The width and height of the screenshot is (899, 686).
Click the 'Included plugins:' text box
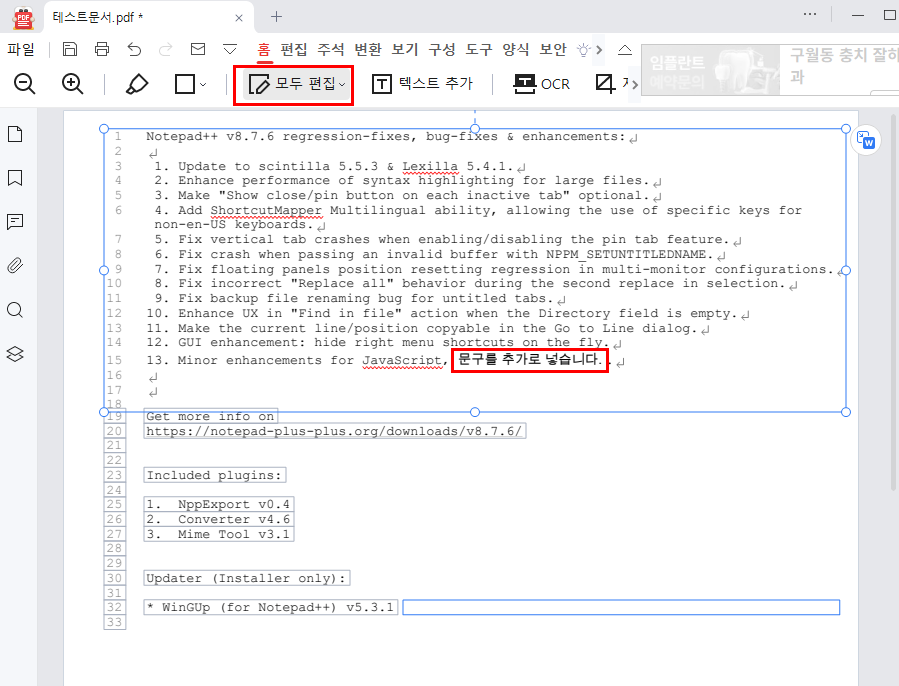click(x=214, y=475)
